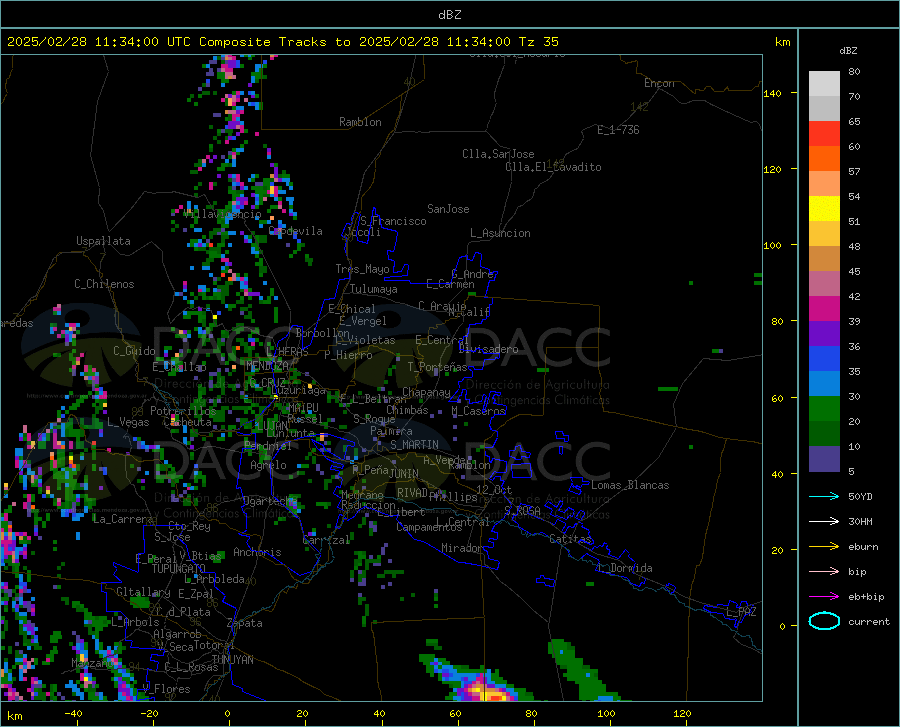Click the Catitas label on map
Screen dimensions: 900x727
570,539
